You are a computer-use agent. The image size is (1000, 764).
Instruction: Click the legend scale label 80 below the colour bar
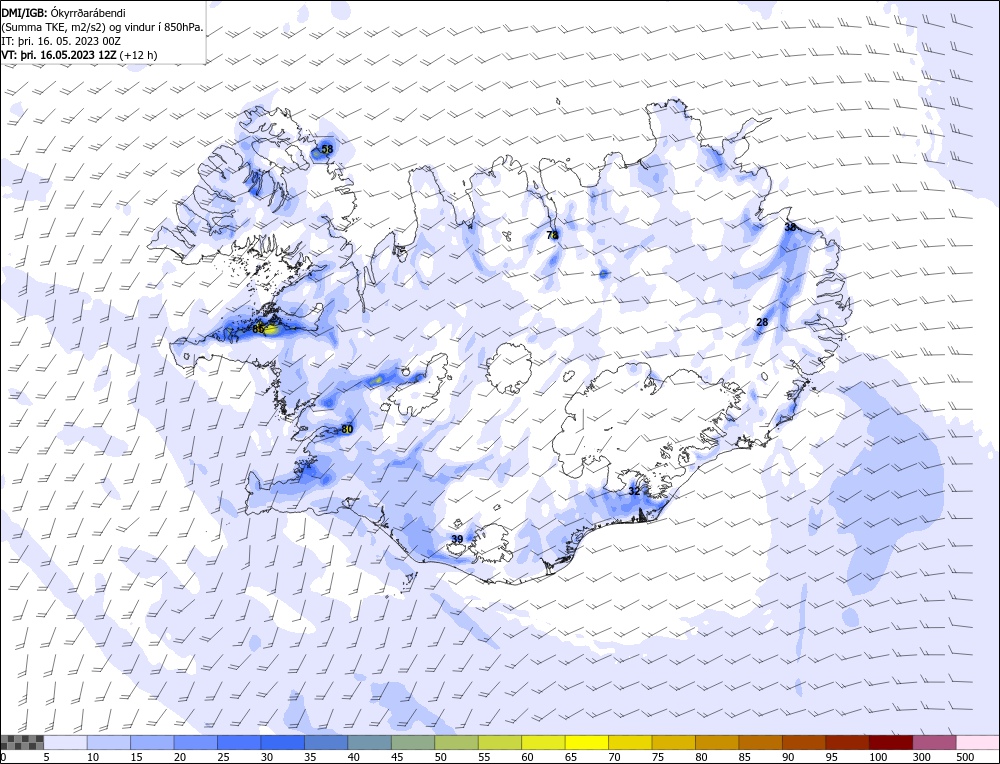[x=701, y=757]
